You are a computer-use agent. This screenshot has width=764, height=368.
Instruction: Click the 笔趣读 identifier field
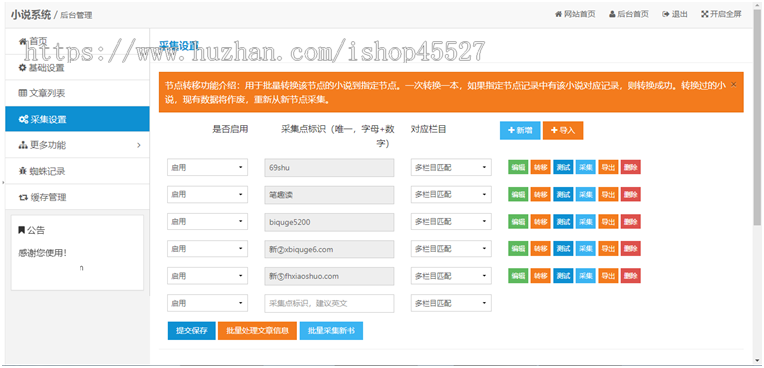pos(329,194)
